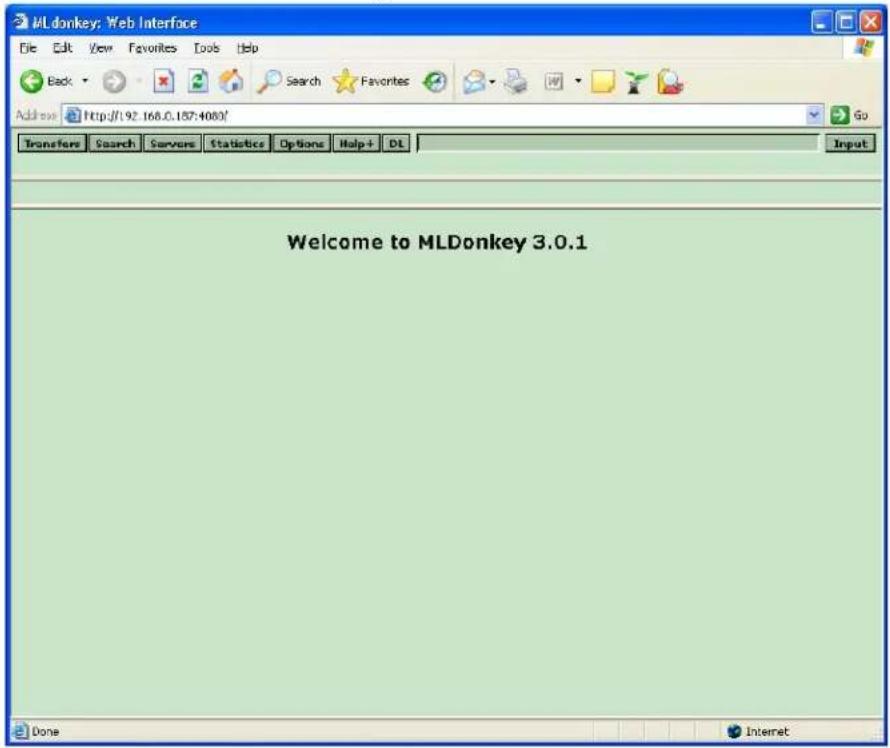Open the Edit dropdown arrow beside Word icon
Viewport: 890px width, 748px height.
[x=578, y=81]
